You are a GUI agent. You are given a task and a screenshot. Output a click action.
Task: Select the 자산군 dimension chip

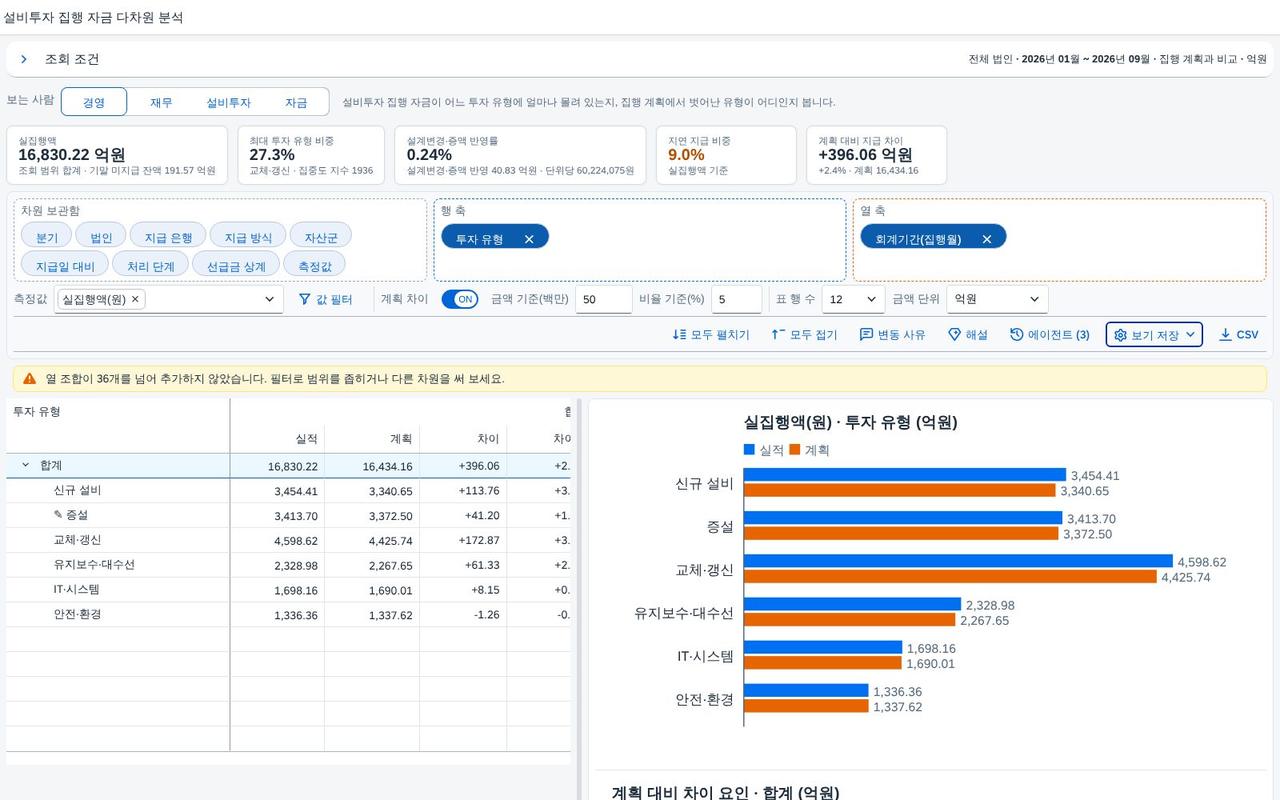tap(321, 237)
